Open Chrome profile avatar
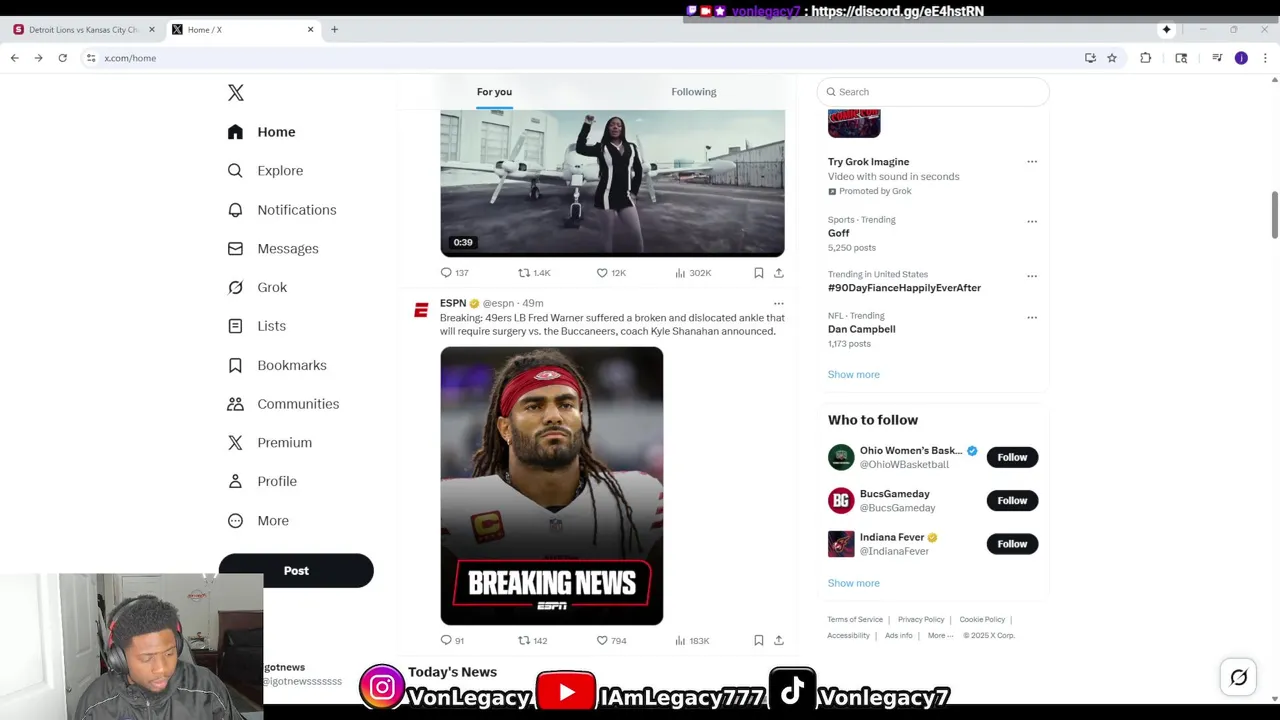The height and width of the screenshot is (720, 1280). click(1241, 58)
